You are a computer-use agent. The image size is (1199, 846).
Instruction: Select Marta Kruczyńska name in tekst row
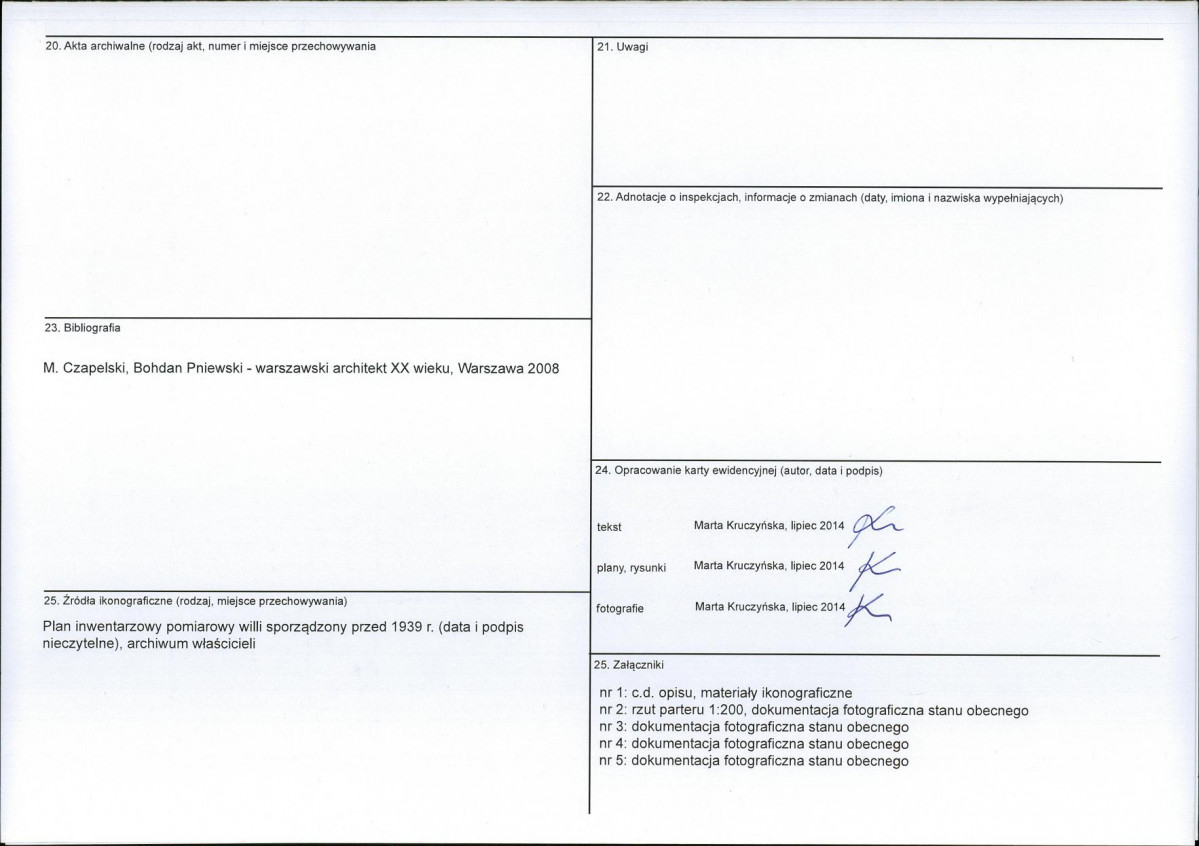(x=739, y=525)
